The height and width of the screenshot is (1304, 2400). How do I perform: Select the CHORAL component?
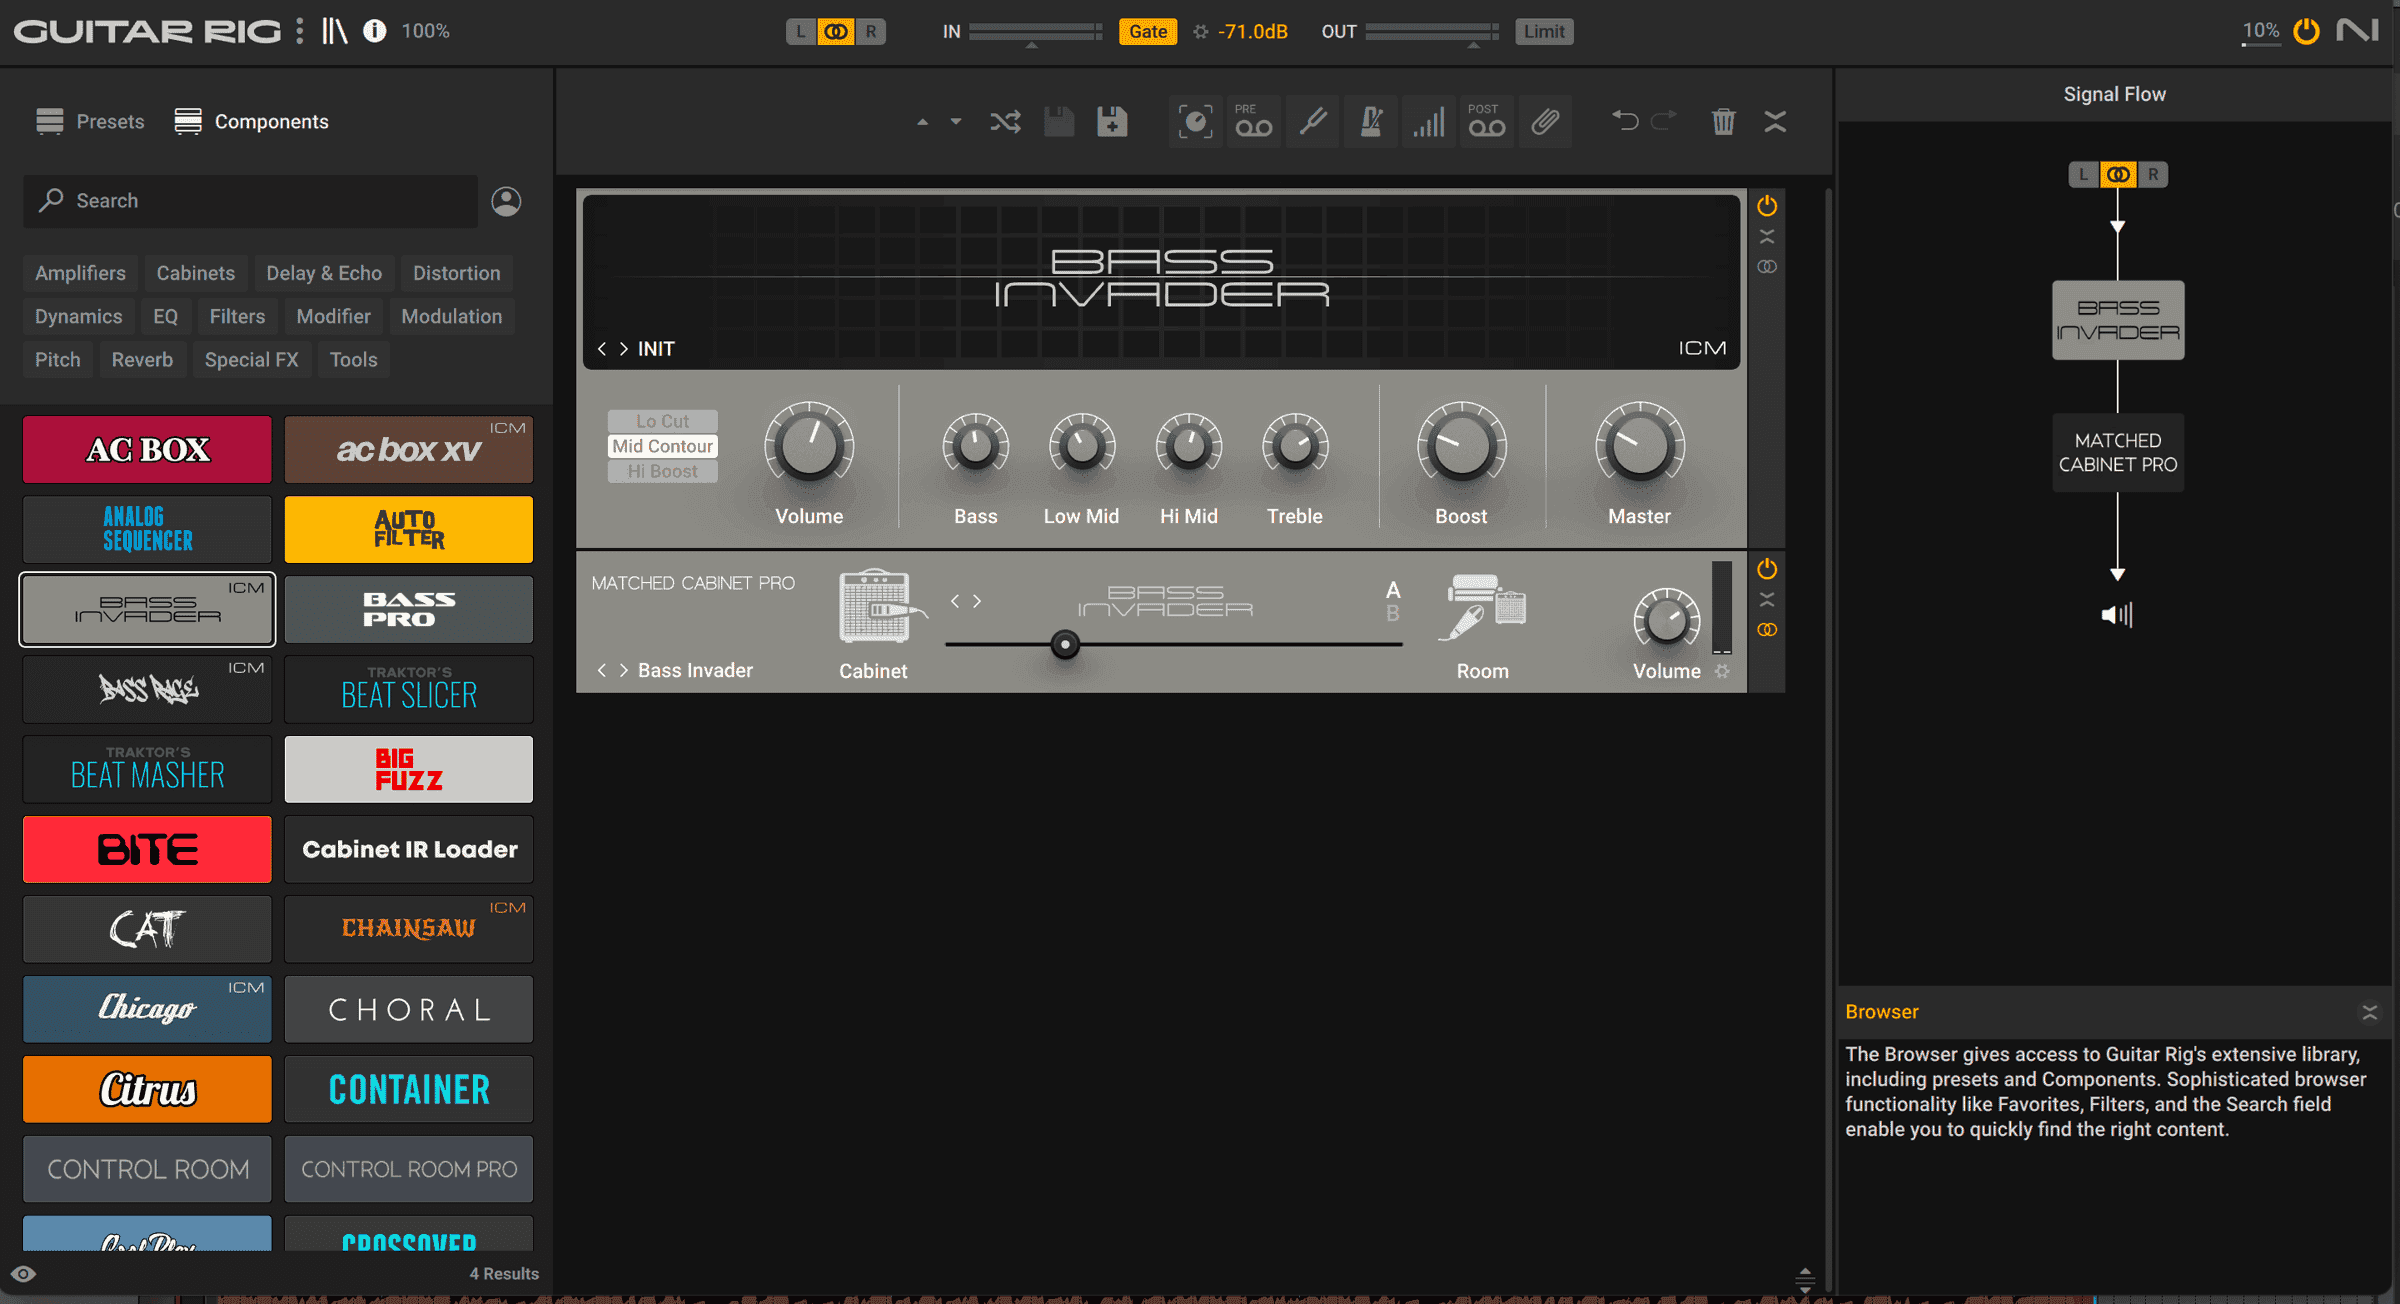409,1010
